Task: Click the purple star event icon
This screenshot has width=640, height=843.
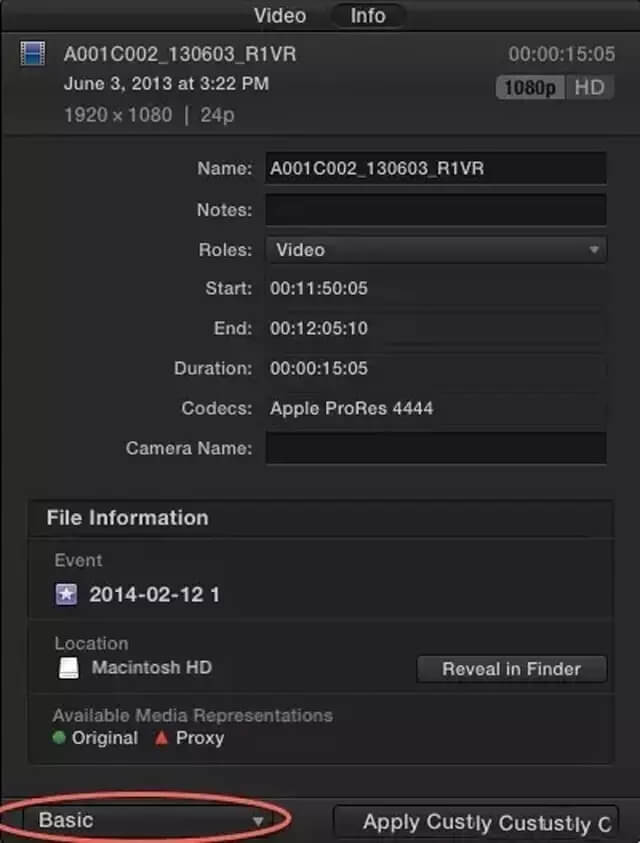Action: click(x=67, y=595)
